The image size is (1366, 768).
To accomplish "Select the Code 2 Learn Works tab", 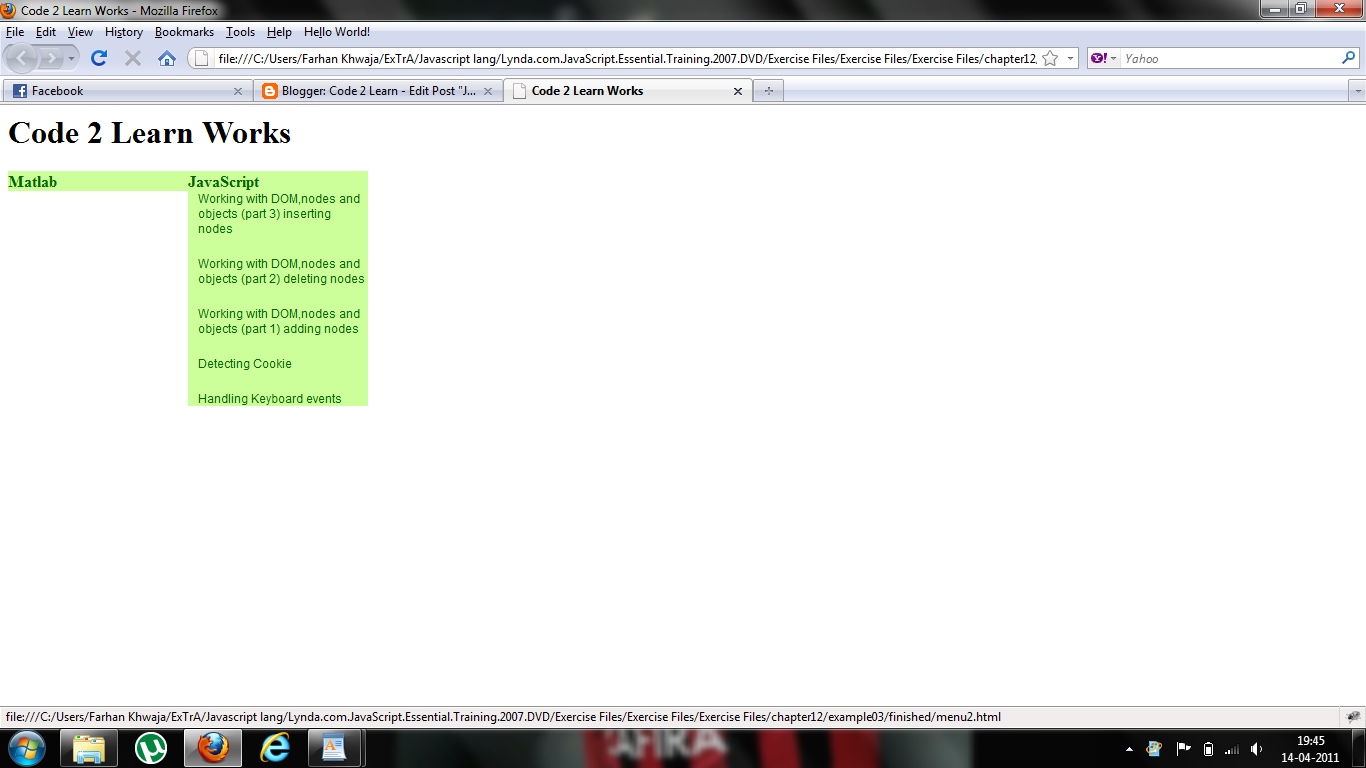I will [x=628, y=91].
